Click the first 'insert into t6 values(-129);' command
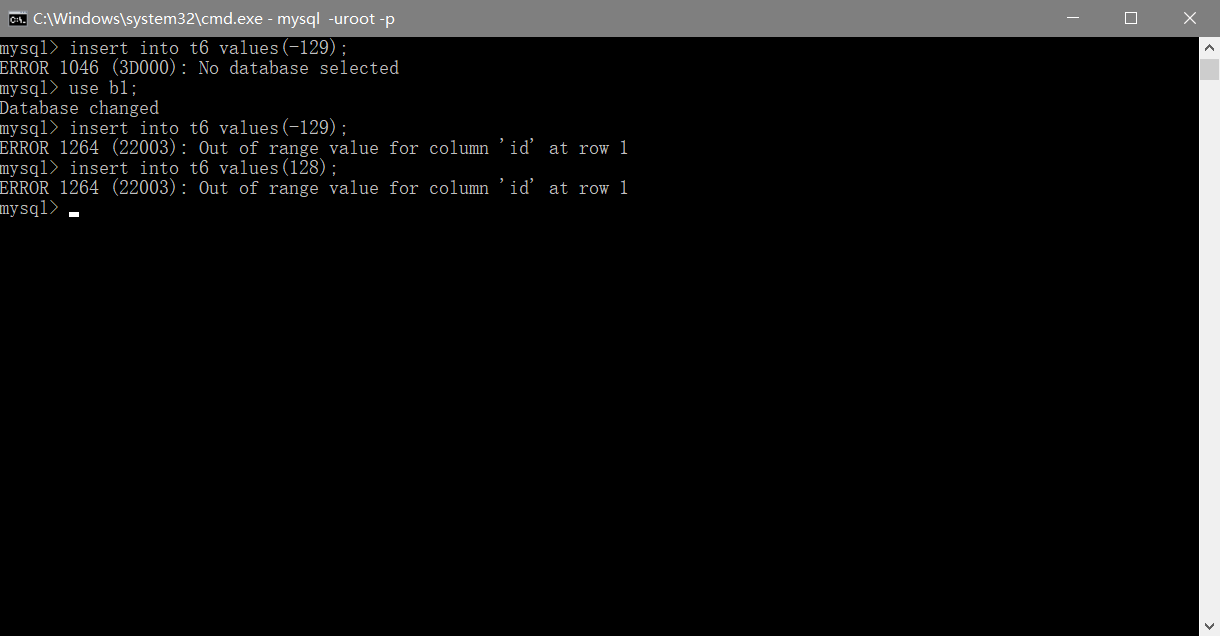Viewport: 1220px width, 636px height. 209,48
